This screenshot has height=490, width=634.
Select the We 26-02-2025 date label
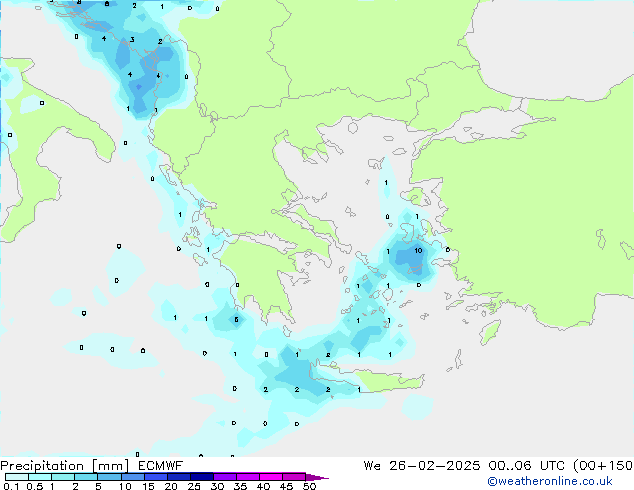(x=422, y=466)
